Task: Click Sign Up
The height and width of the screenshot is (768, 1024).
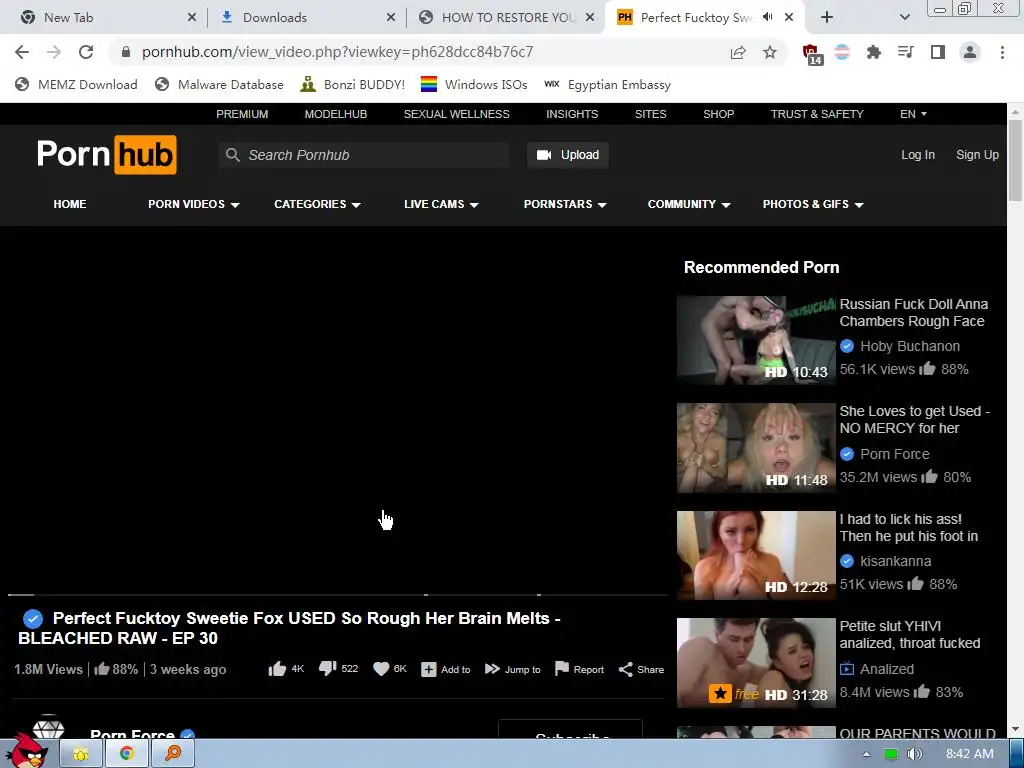Action: point(977,155)
